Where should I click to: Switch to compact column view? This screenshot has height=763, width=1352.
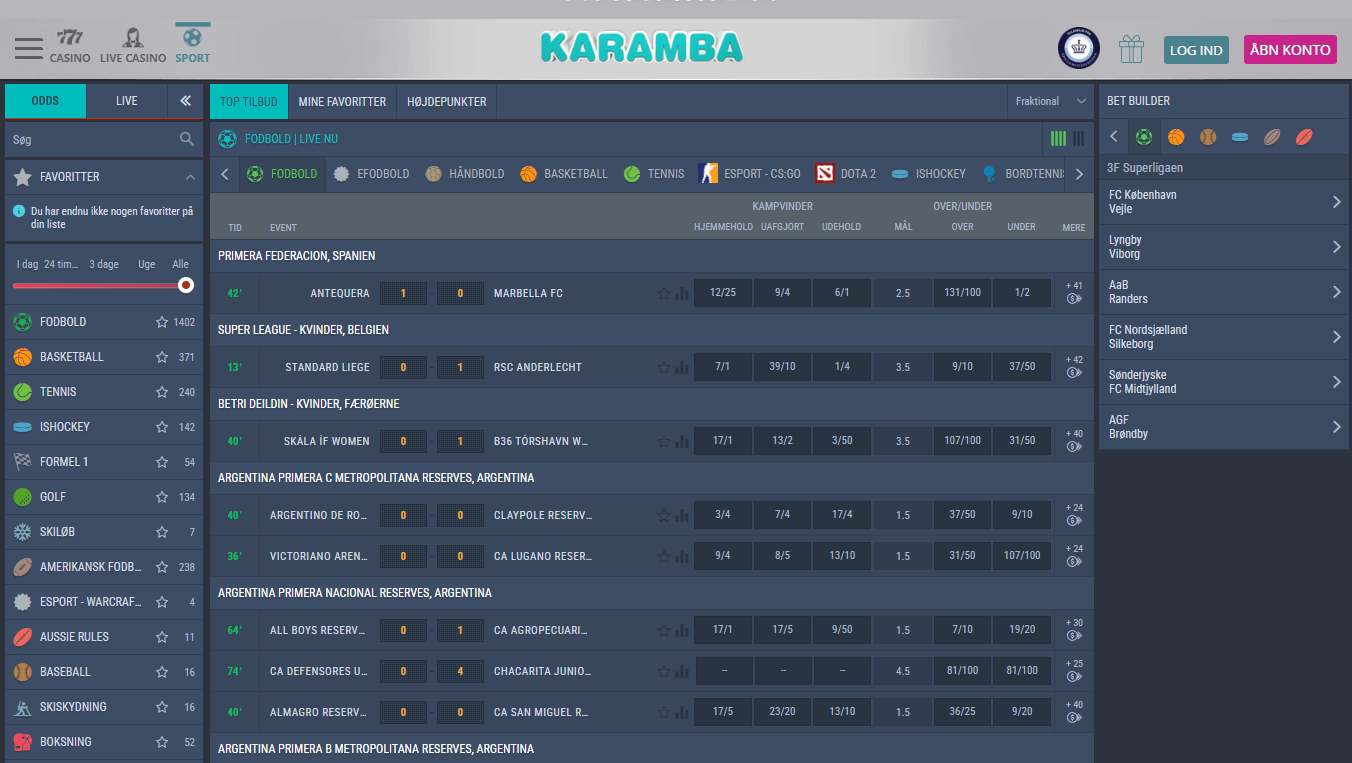coord(1078,139)
